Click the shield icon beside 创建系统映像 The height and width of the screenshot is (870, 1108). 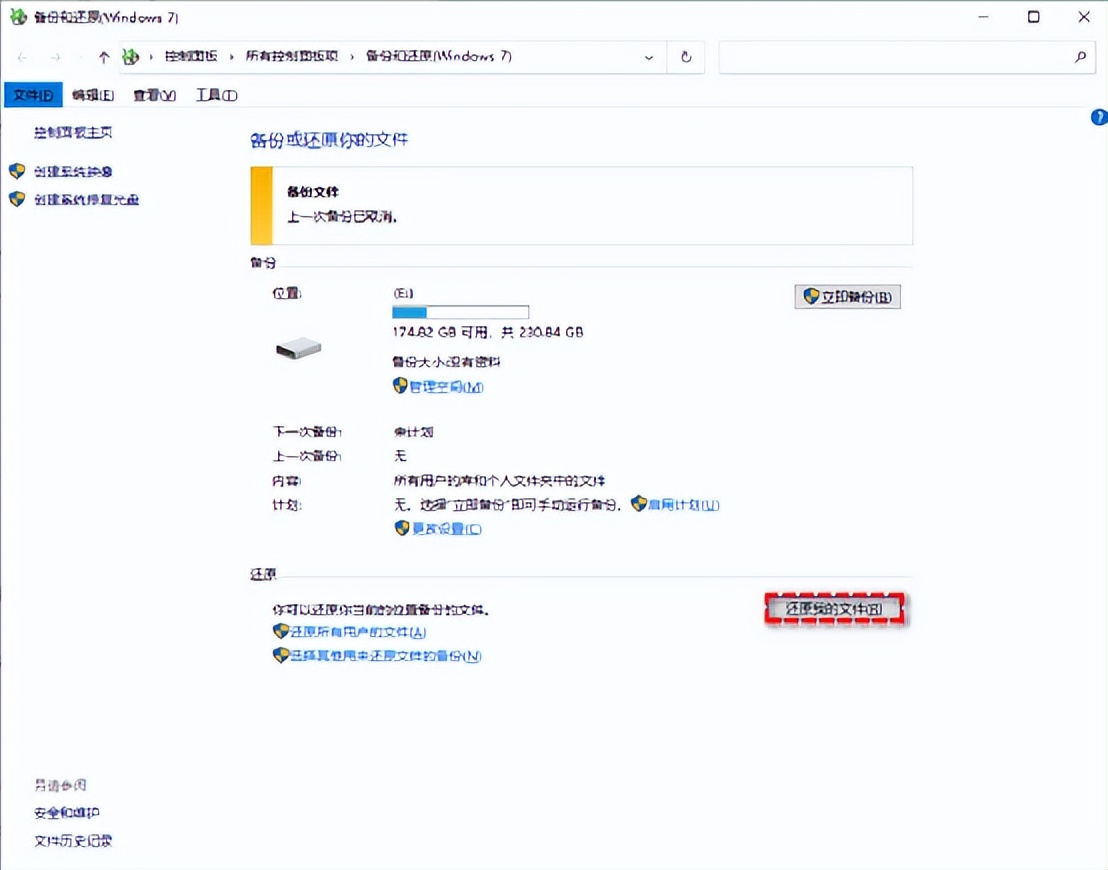(x=16, y=171)
